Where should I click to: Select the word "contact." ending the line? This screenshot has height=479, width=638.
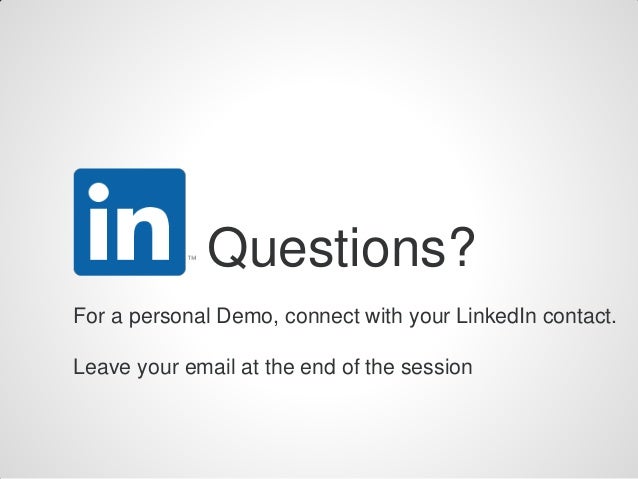pos(579,316)
